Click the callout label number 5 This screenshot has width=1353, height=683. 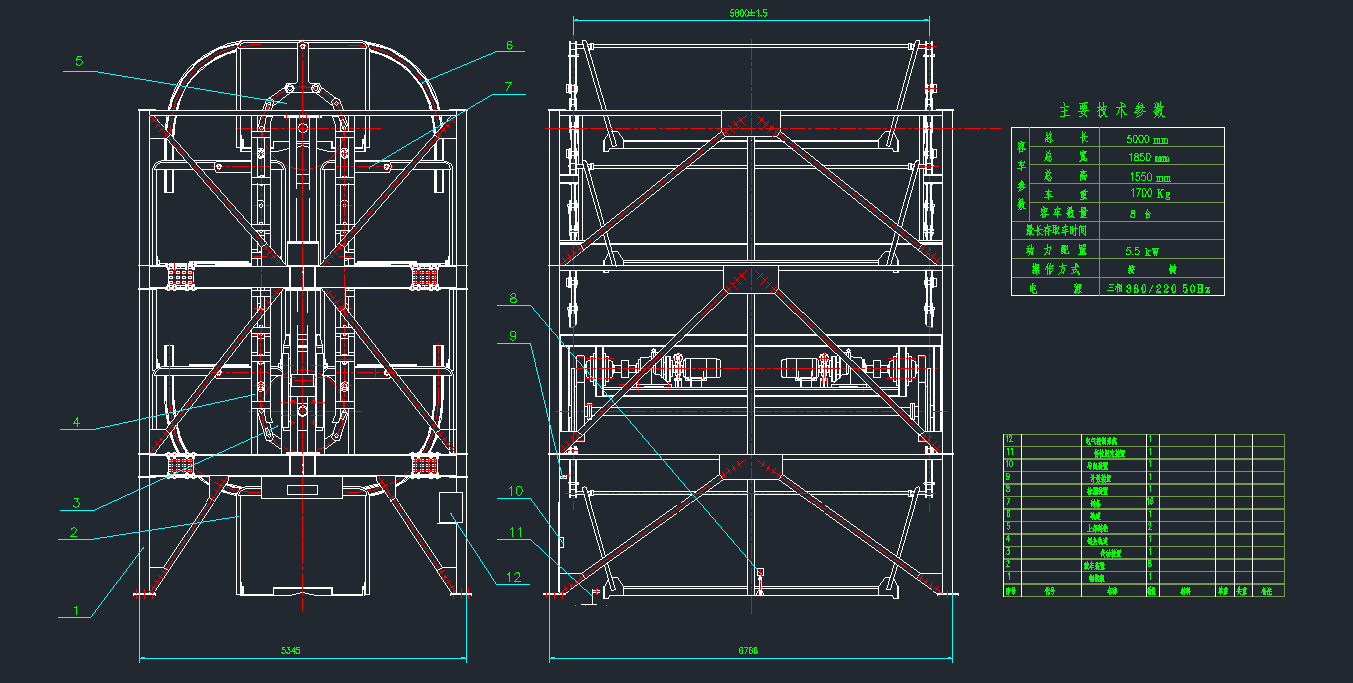coord(79,61)
